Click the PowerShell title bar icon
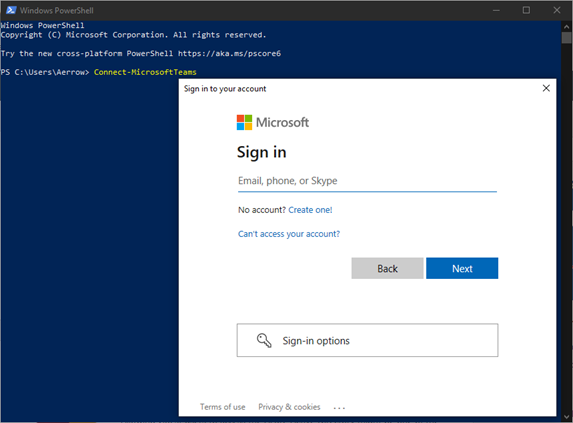Screen dimensions: 573x423 11,10
